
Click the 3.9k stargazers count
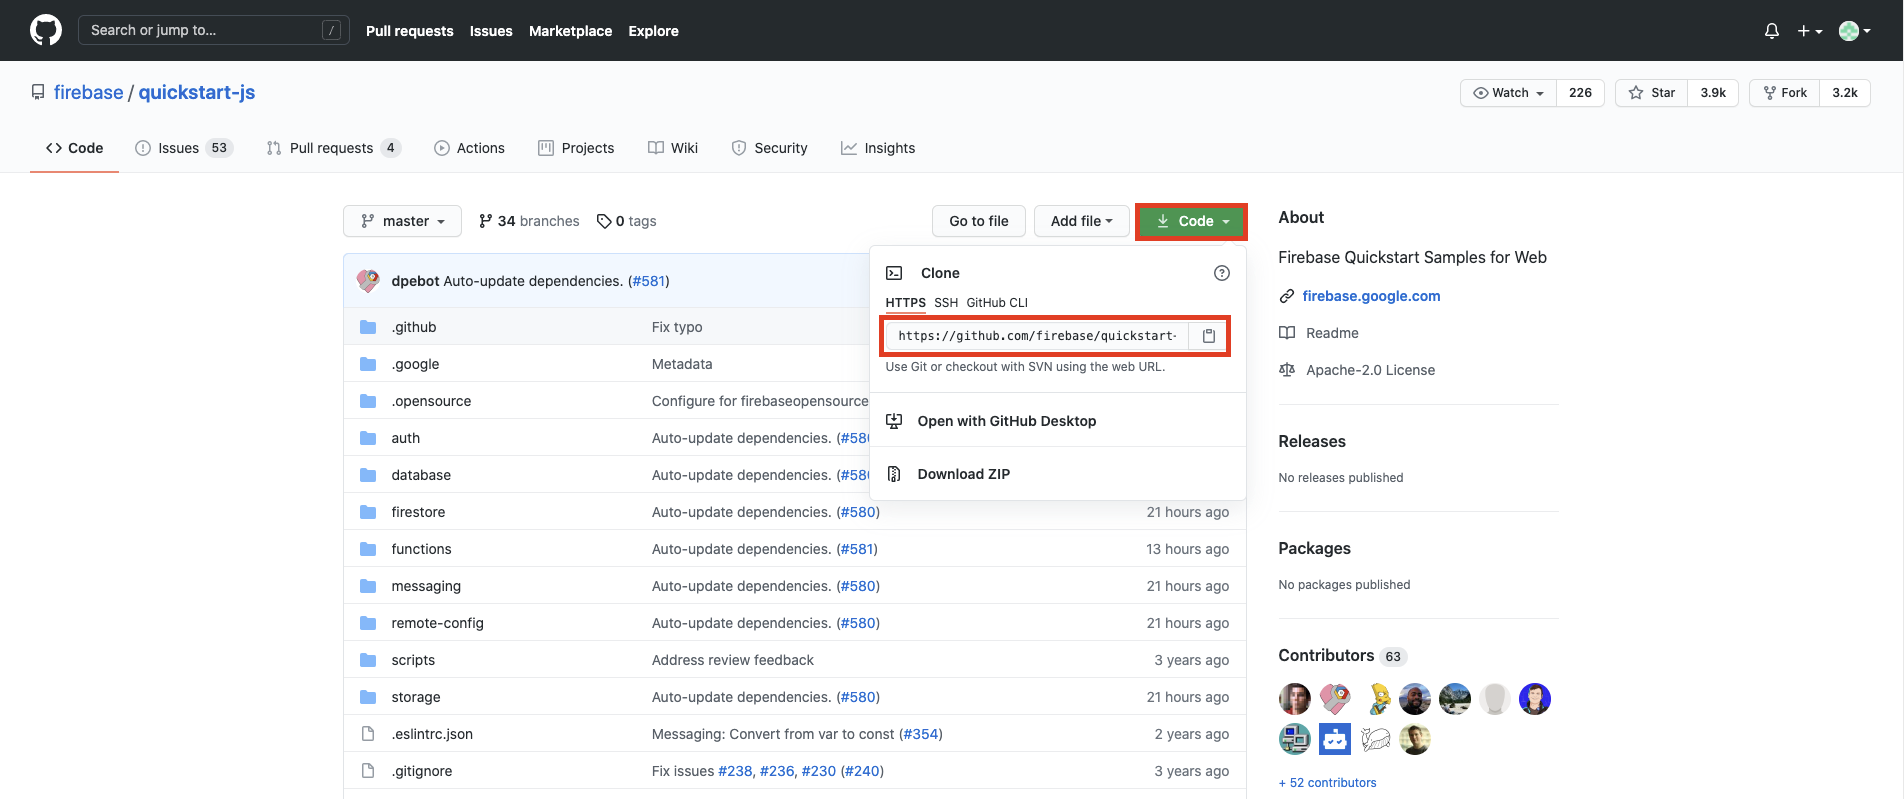pos(1713,93)
